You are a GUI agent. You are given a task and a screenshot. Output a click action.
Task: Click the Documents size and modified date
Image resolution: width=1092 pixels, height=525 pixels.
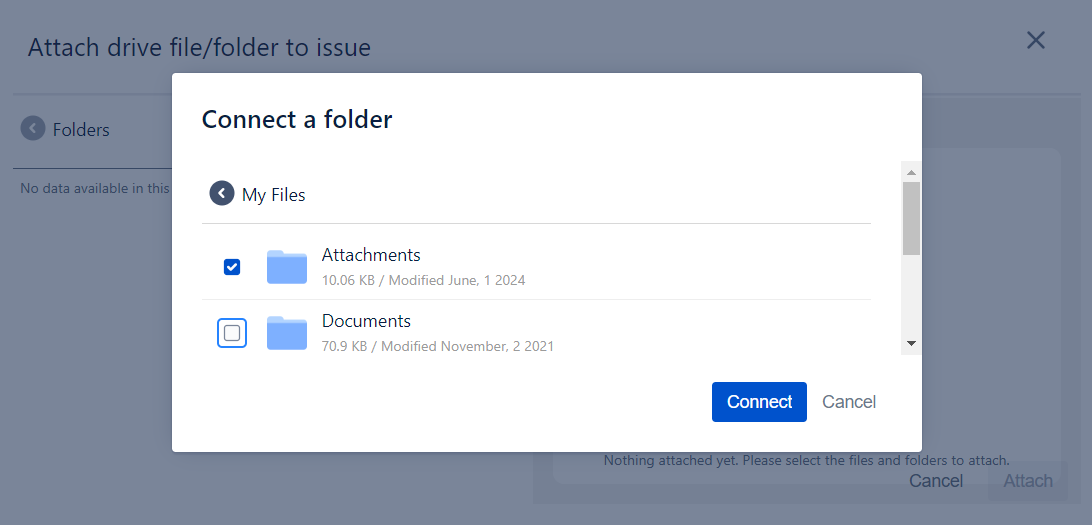click(437, 346)
